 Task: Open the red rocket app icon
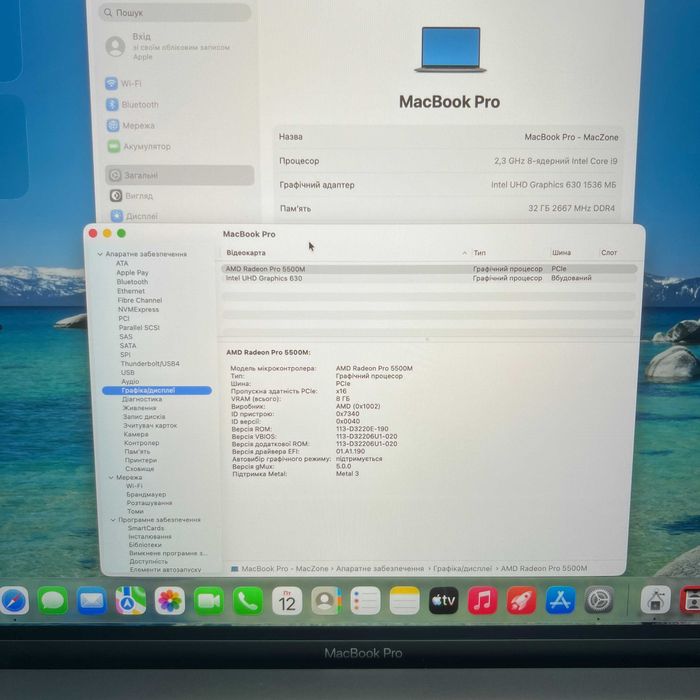[x=521, y=601]
